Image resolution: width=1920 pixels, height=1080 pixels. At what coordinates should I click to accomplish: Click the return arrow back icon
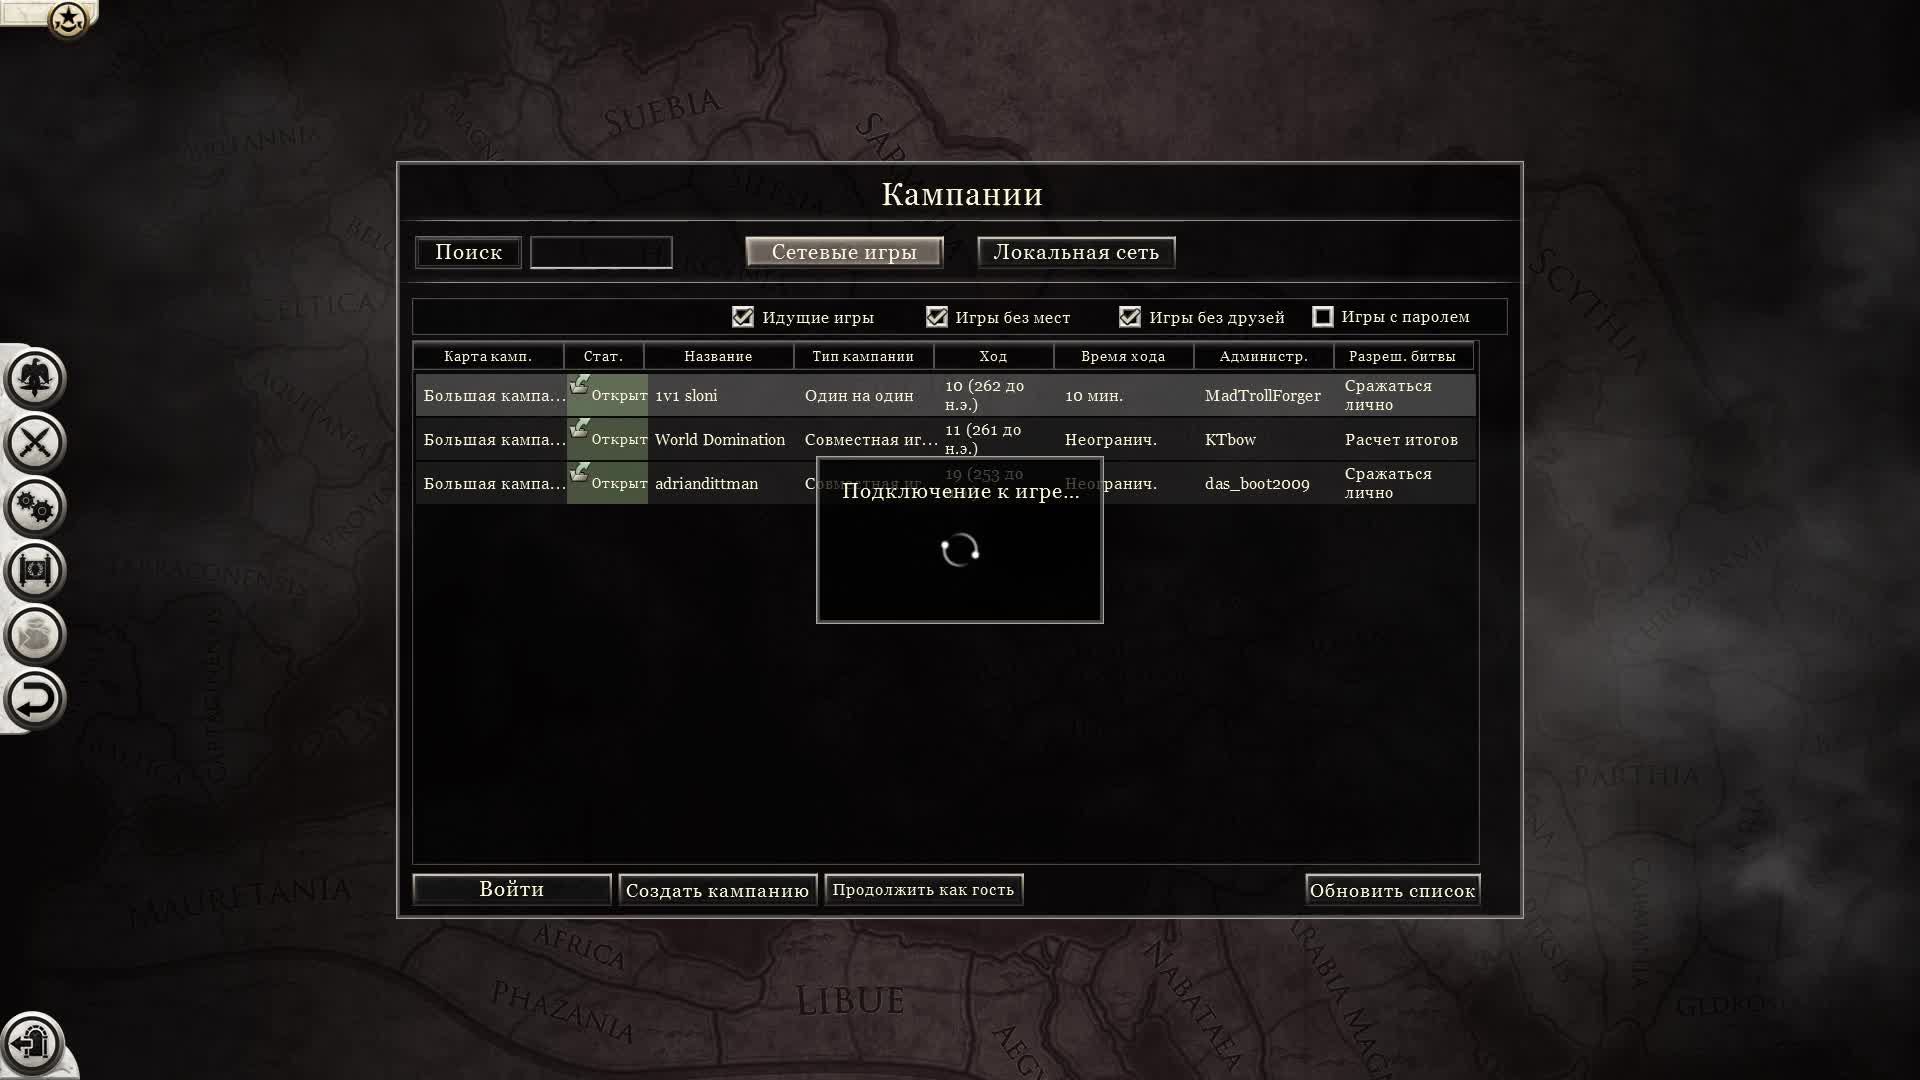click(35, 698)
